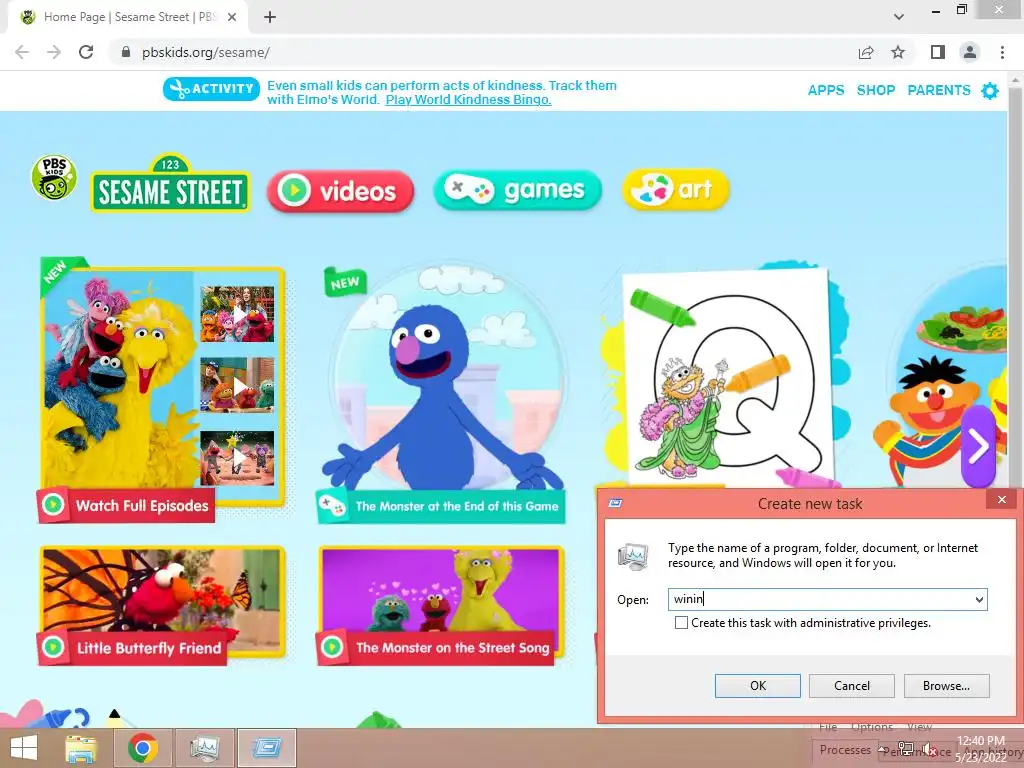
Task: Bookmark this page with star
Action: click(898, 52)
